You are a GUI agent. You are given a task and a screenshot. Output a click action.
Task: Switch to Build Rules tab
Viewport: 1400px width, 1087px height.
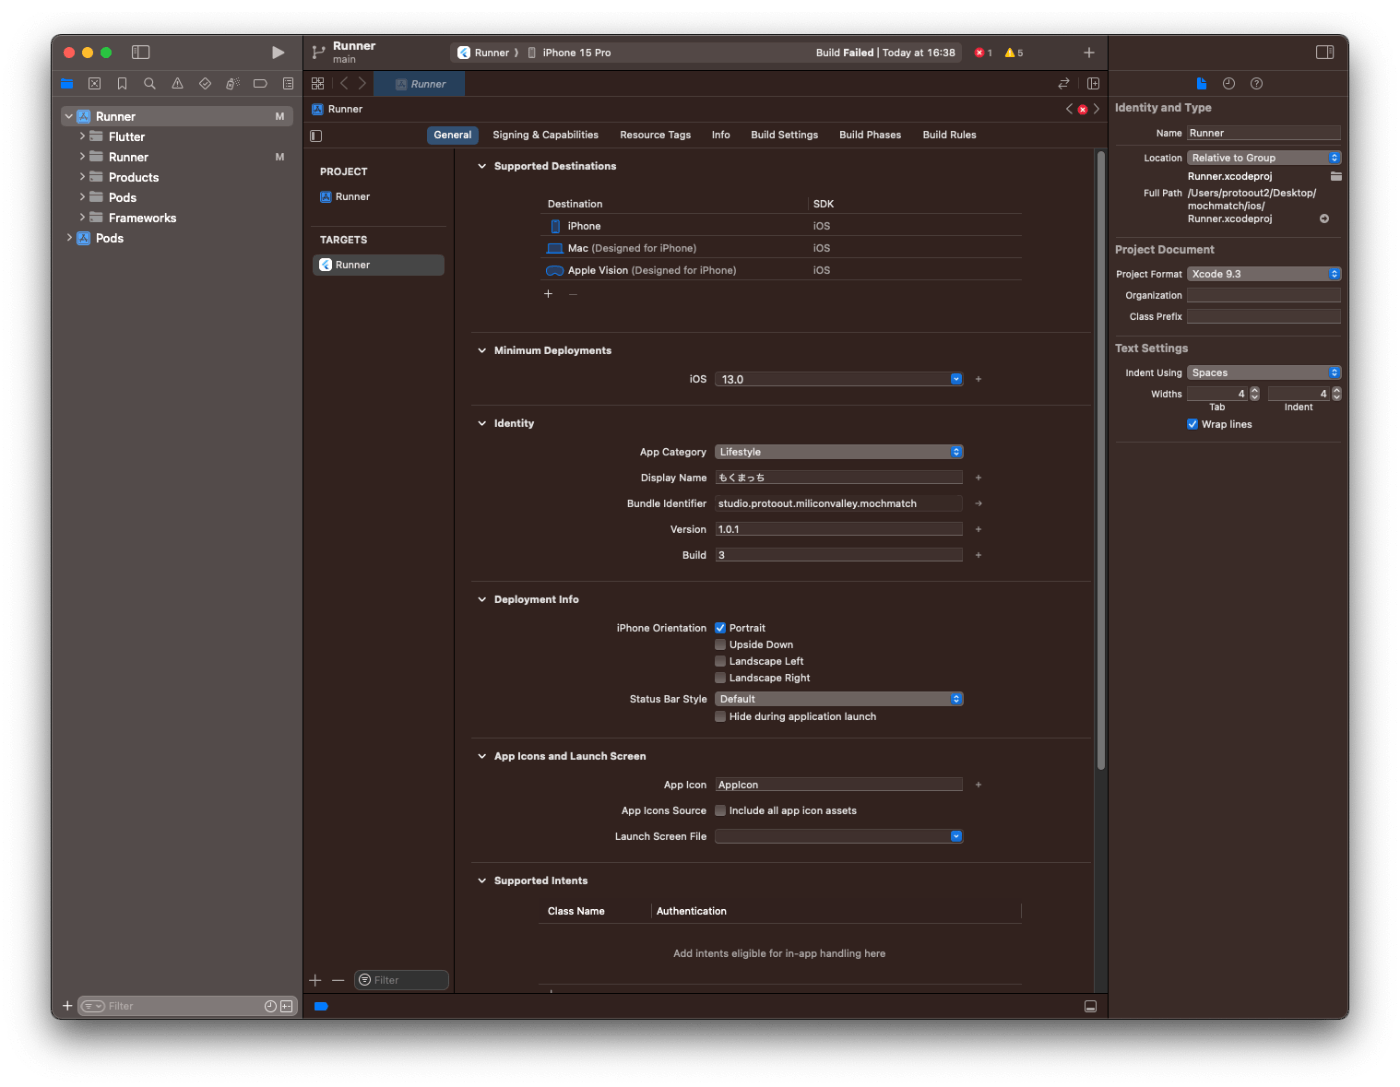[949, 135]
